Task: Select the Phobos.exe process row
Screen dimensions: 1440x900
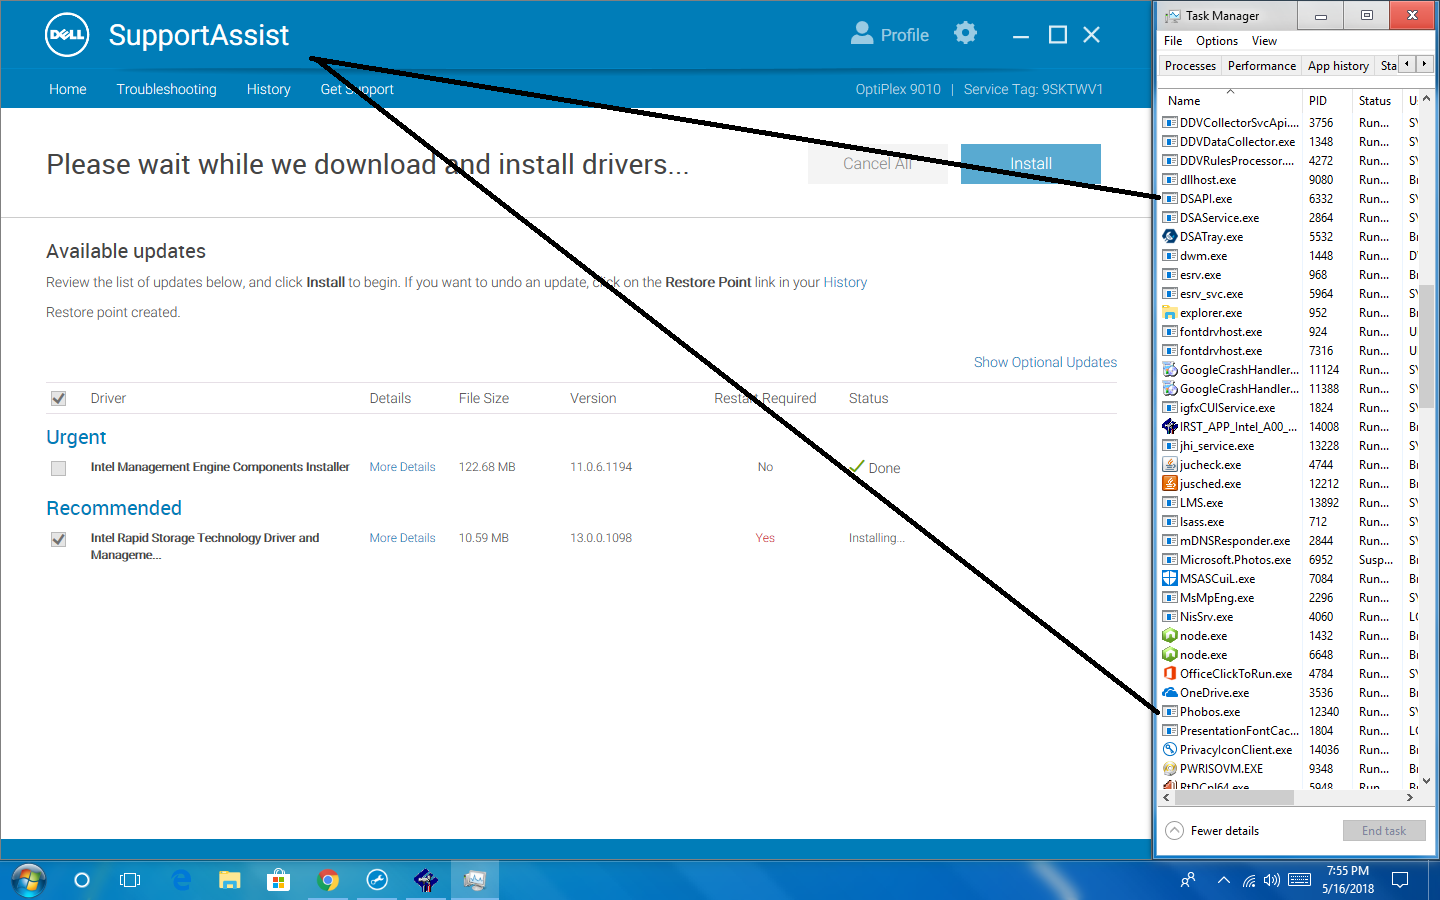Action: click(1290, 712)
